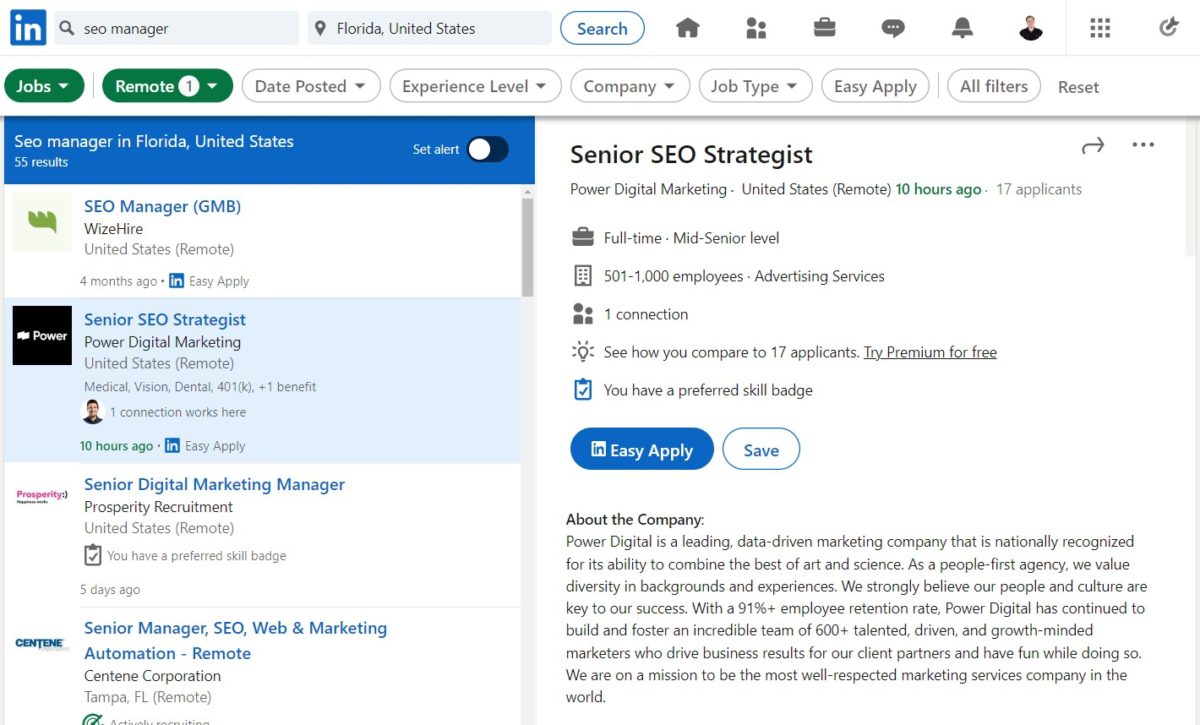Click the Advertise compass icon

point(1168,27)
